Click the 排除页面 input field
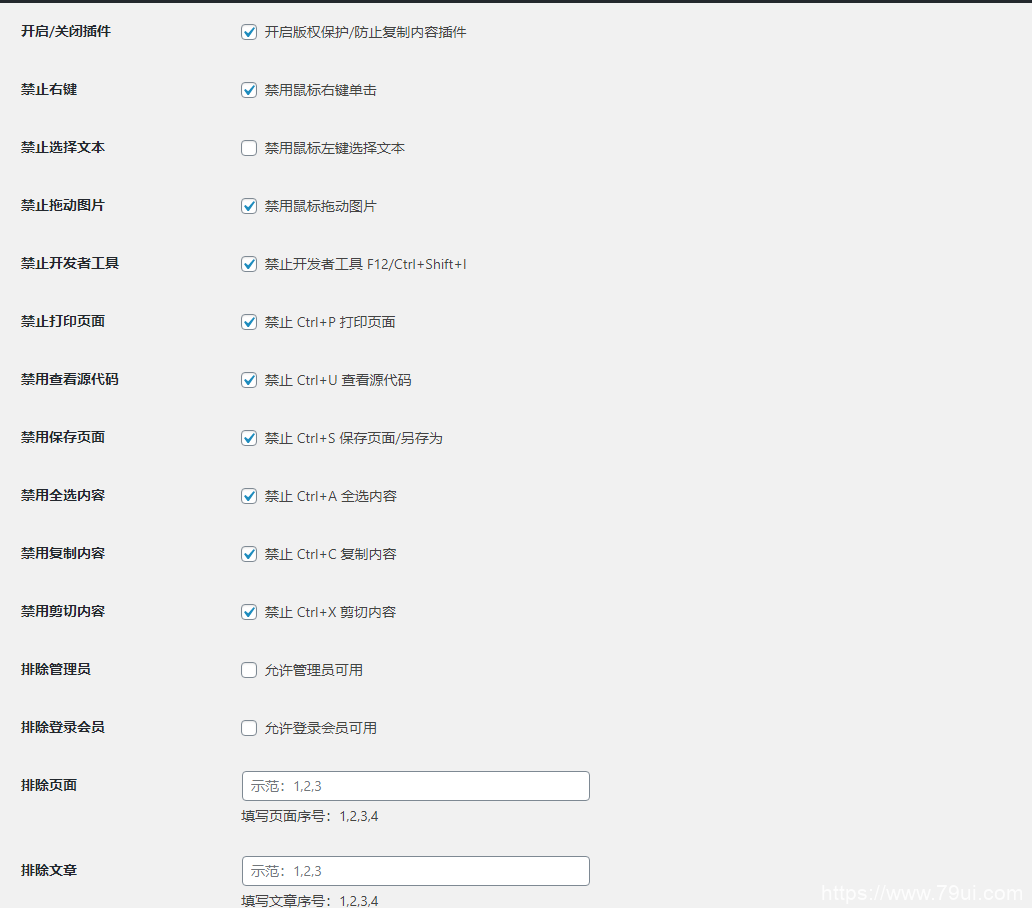Screen dimensions: 1032x908 point(415,786)
